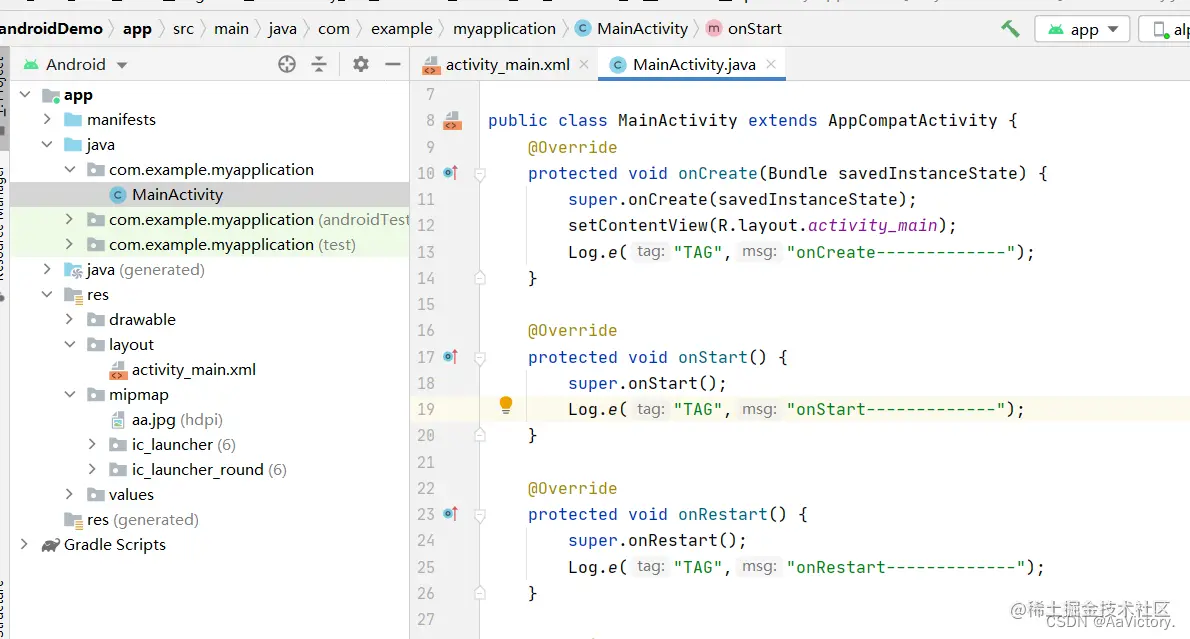1190x639 pixels.
Task: Click the Select Opened File target icon
Action: point(287,65)
